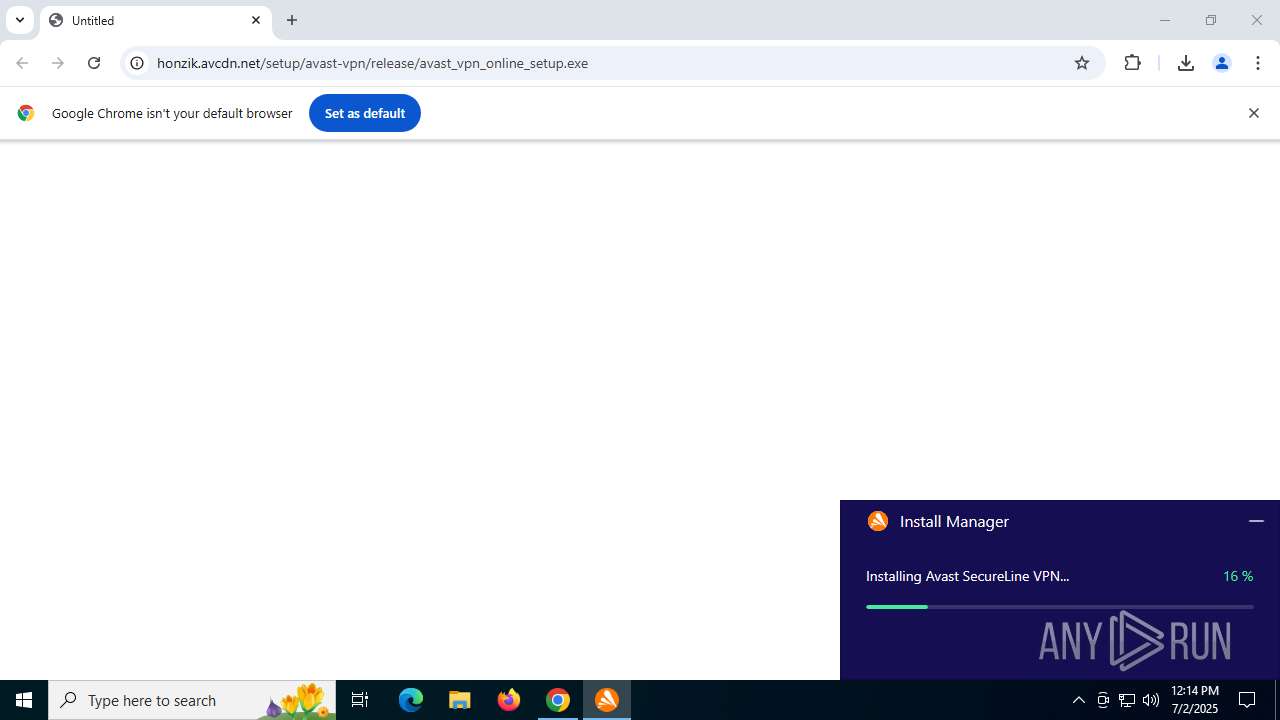Viewport: 1280px width, 720px height.
Task: Minimize the Install Manager panel
Action: pos(1256,521)
